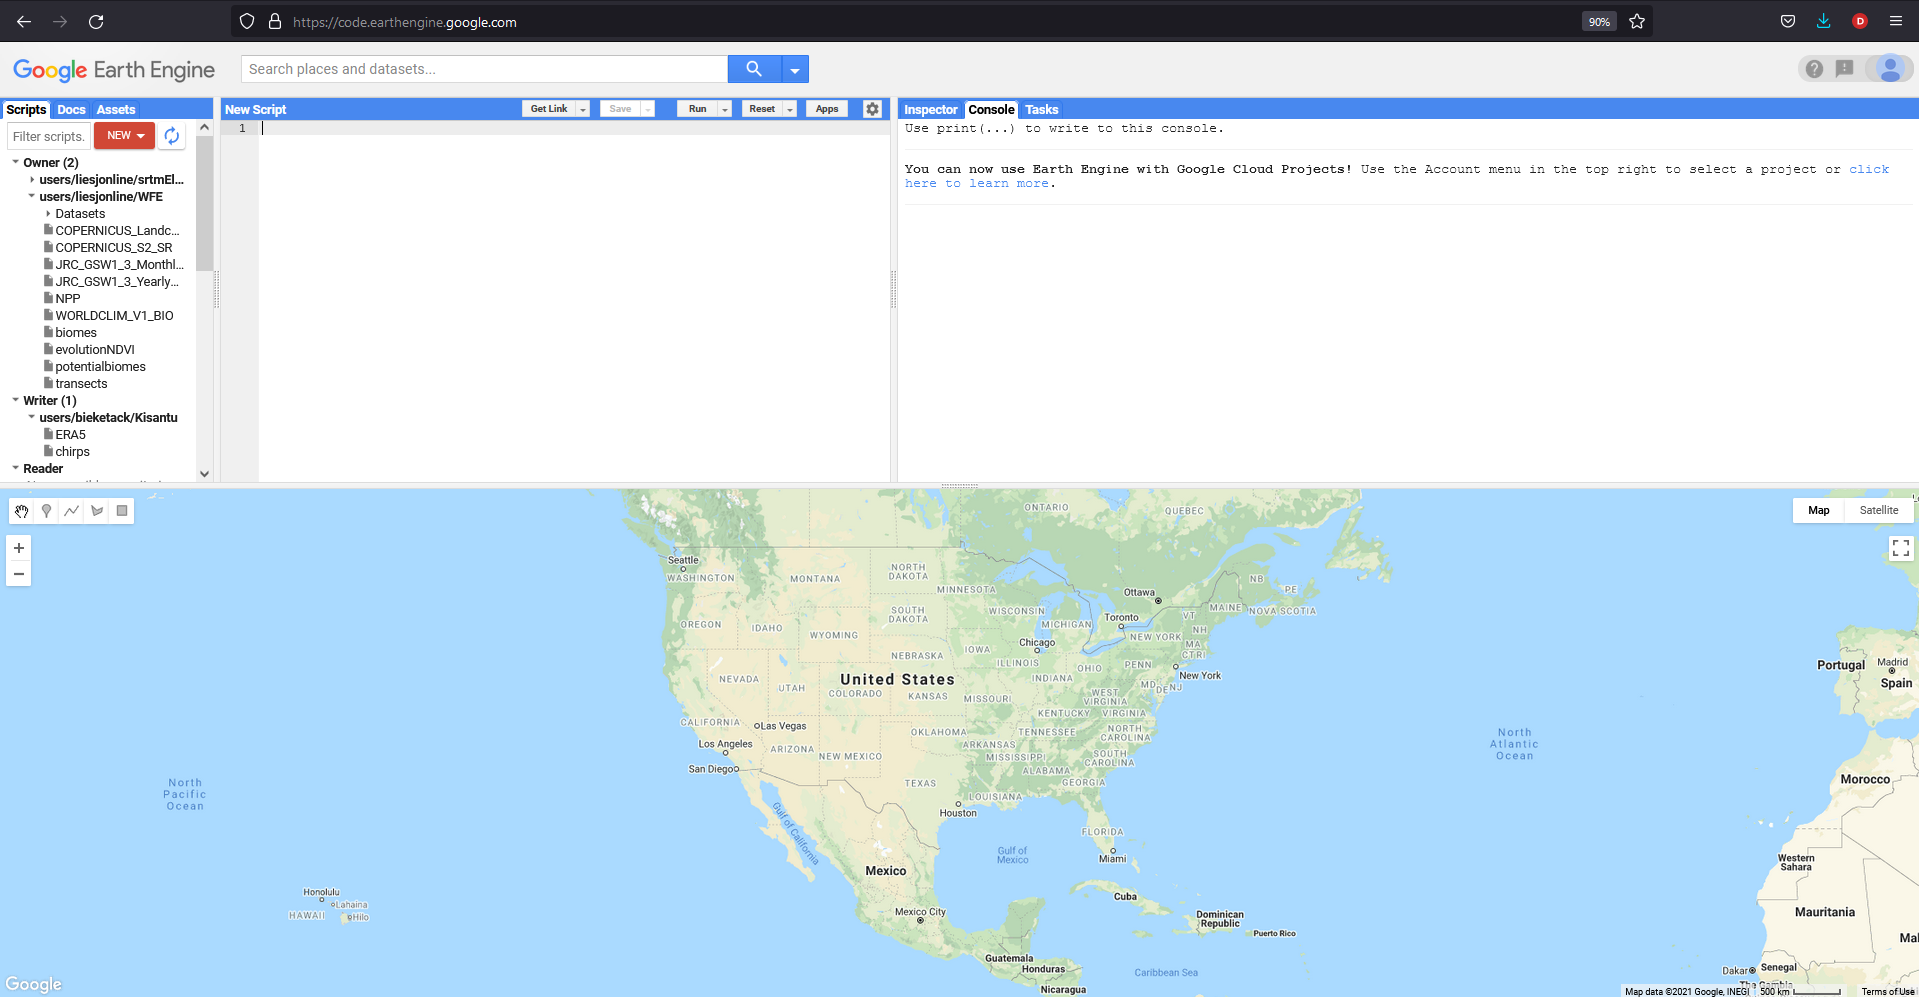Open the help question mark menu

tap(1814, 69)
